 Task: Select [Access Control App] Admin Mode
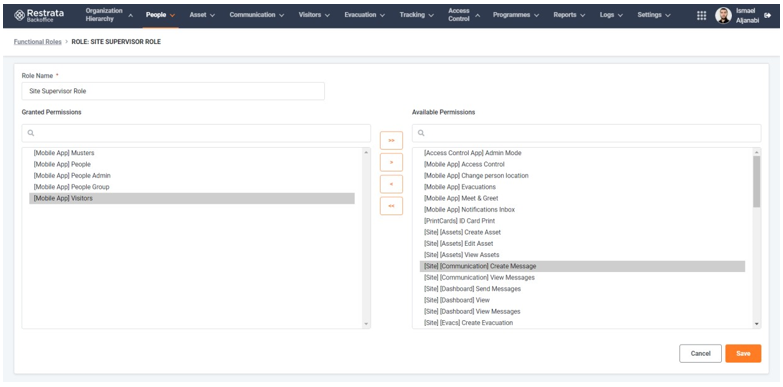click(582, 153)
